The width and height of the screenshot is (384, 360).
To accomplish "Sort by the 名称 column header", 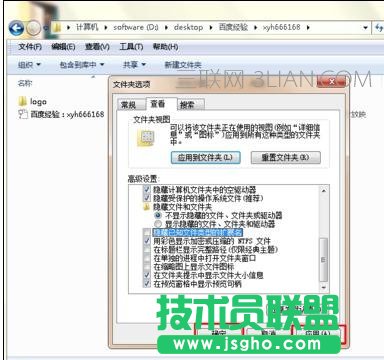I will 25,83.
